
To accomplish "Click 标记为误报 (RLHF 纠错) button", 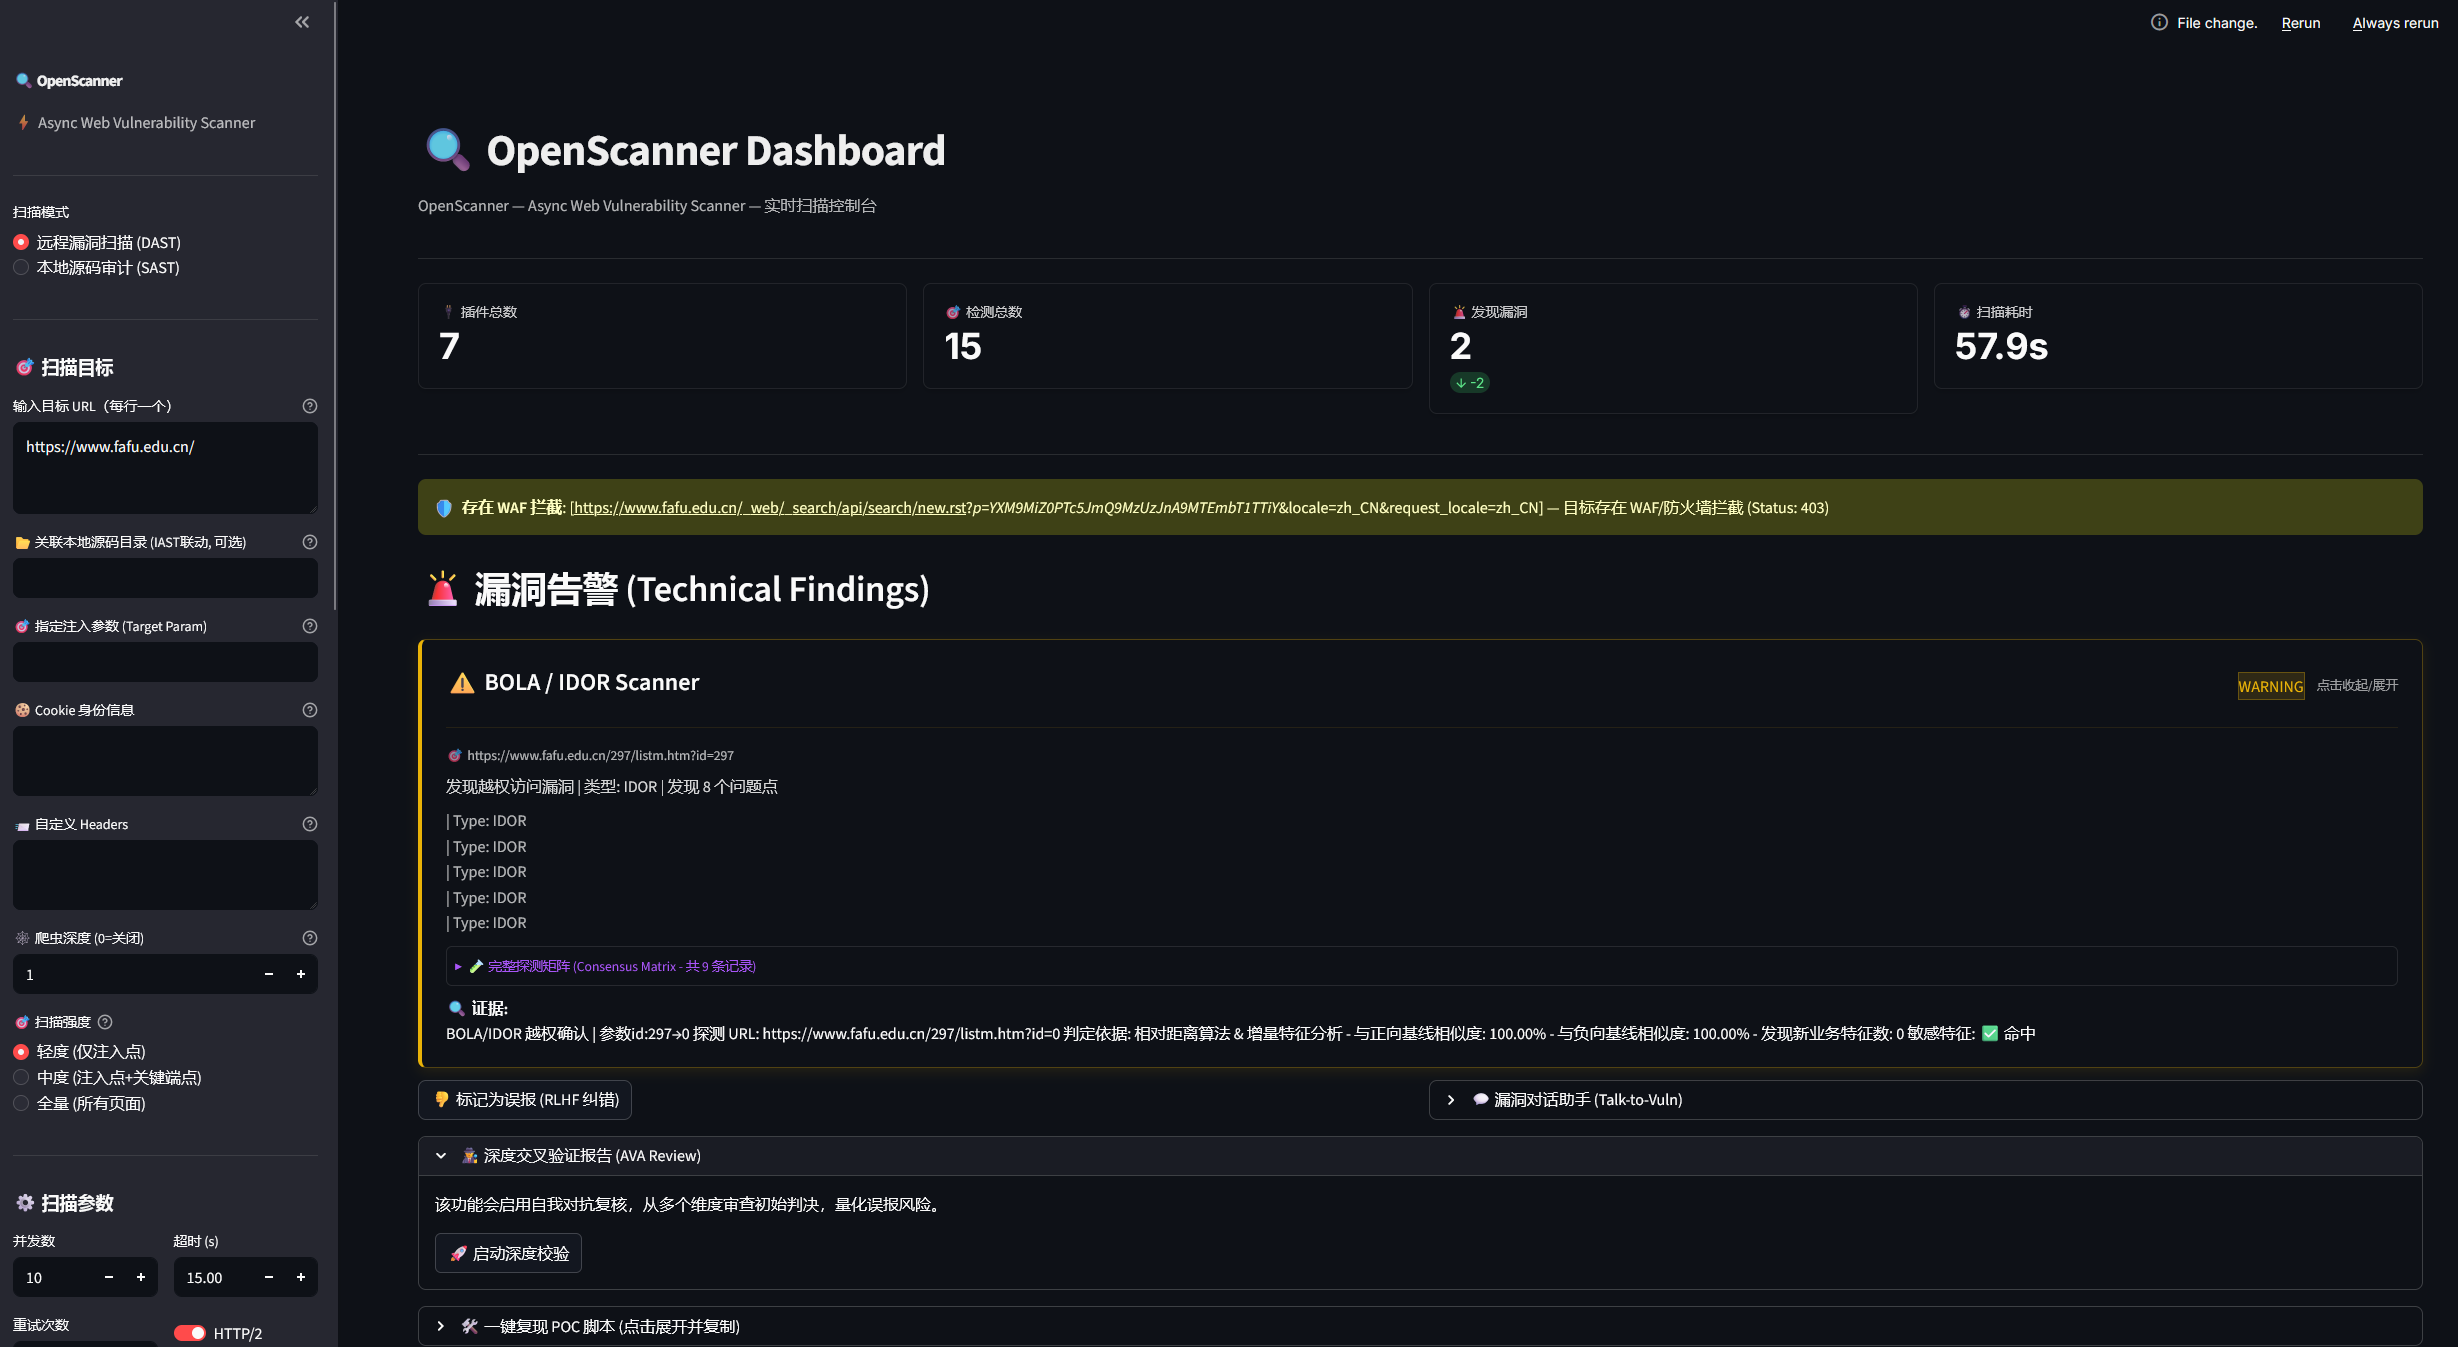I will coord(525,1100).
